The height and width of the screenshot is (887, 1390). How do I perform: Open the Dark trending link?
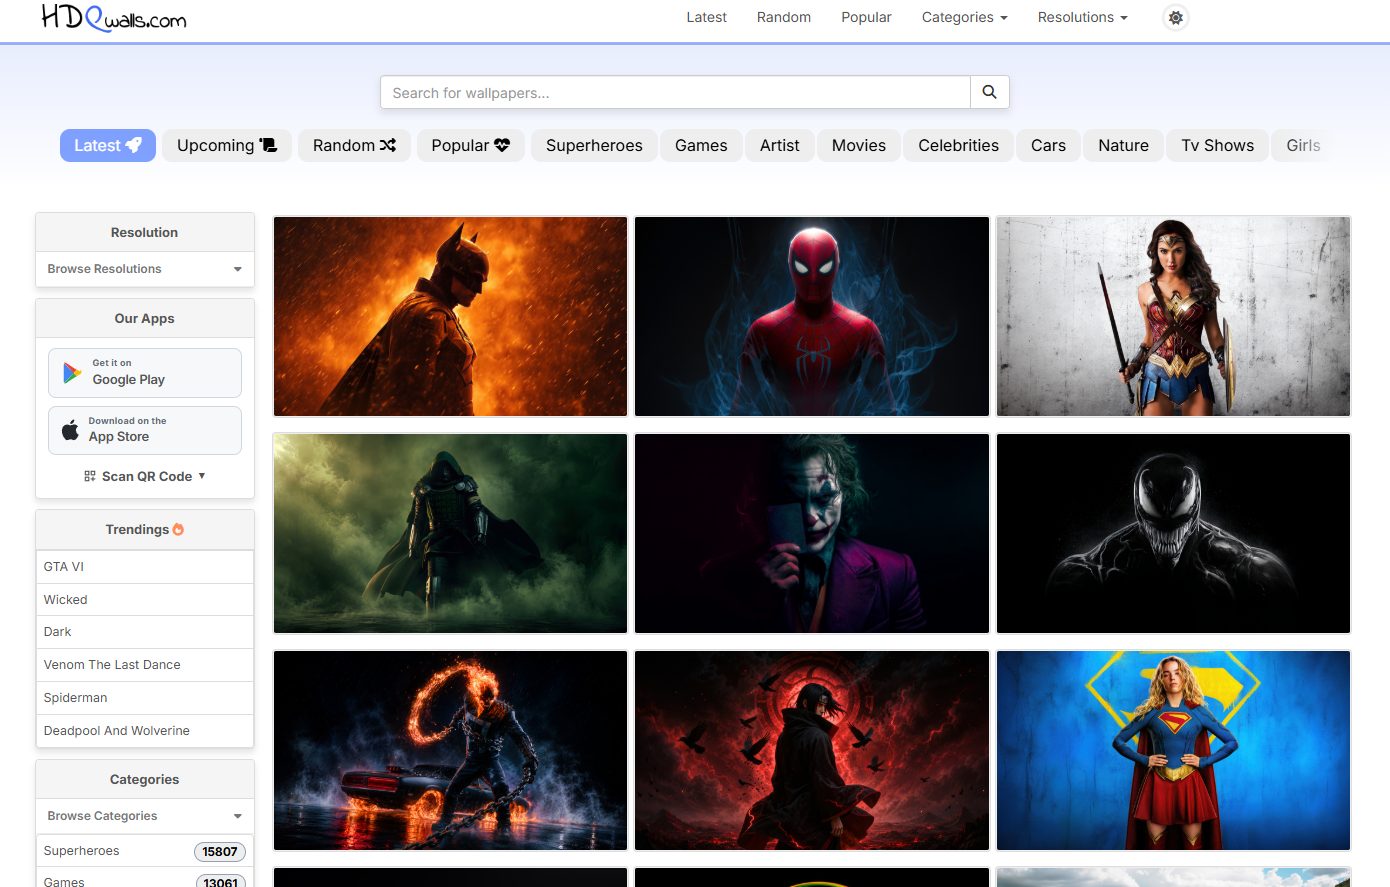[x=145, y=632]
